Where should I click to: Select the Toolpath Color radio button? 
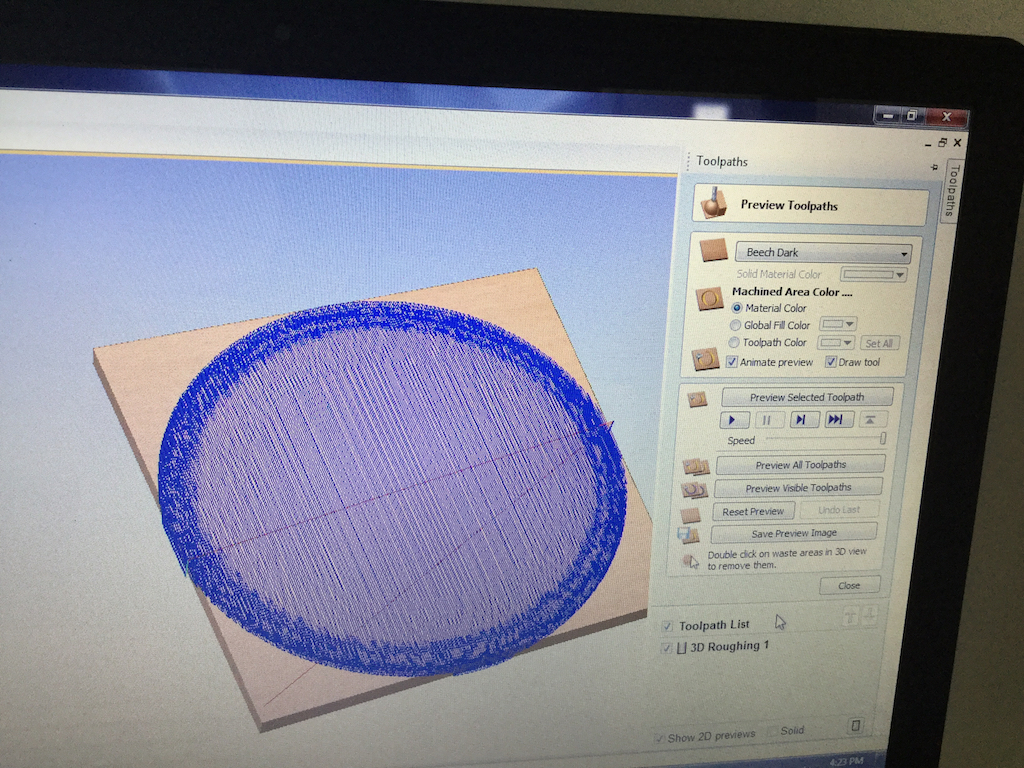coord(734,342)
